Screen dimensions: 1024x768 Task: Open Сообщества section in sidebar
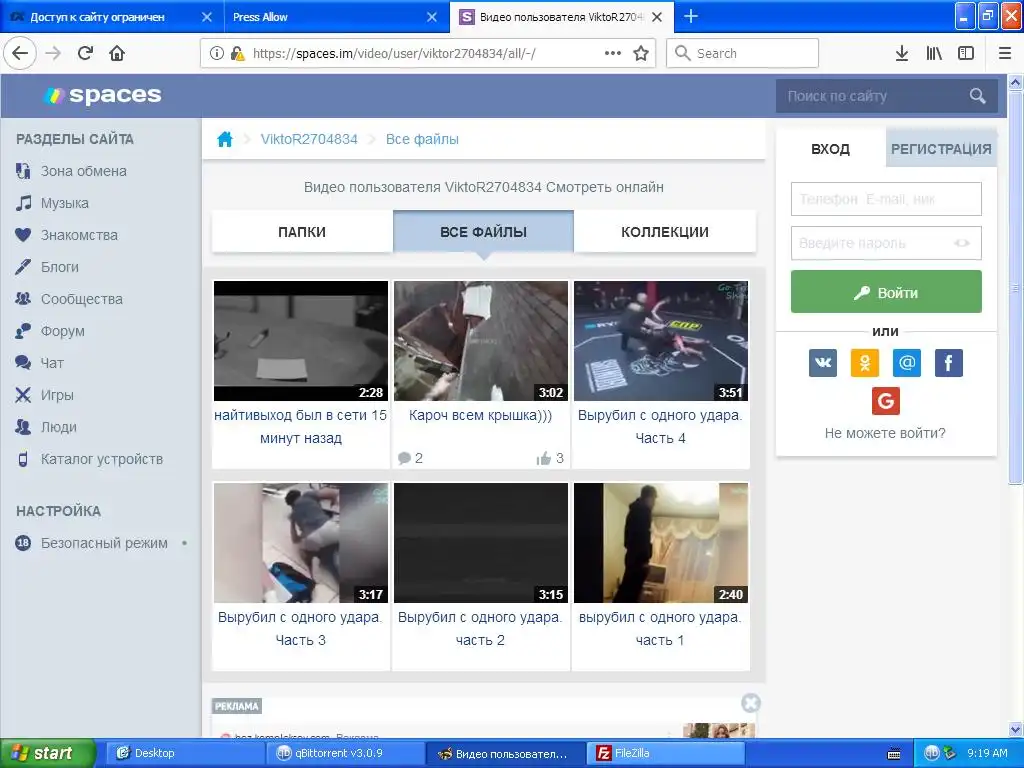(x=69, y=299)
